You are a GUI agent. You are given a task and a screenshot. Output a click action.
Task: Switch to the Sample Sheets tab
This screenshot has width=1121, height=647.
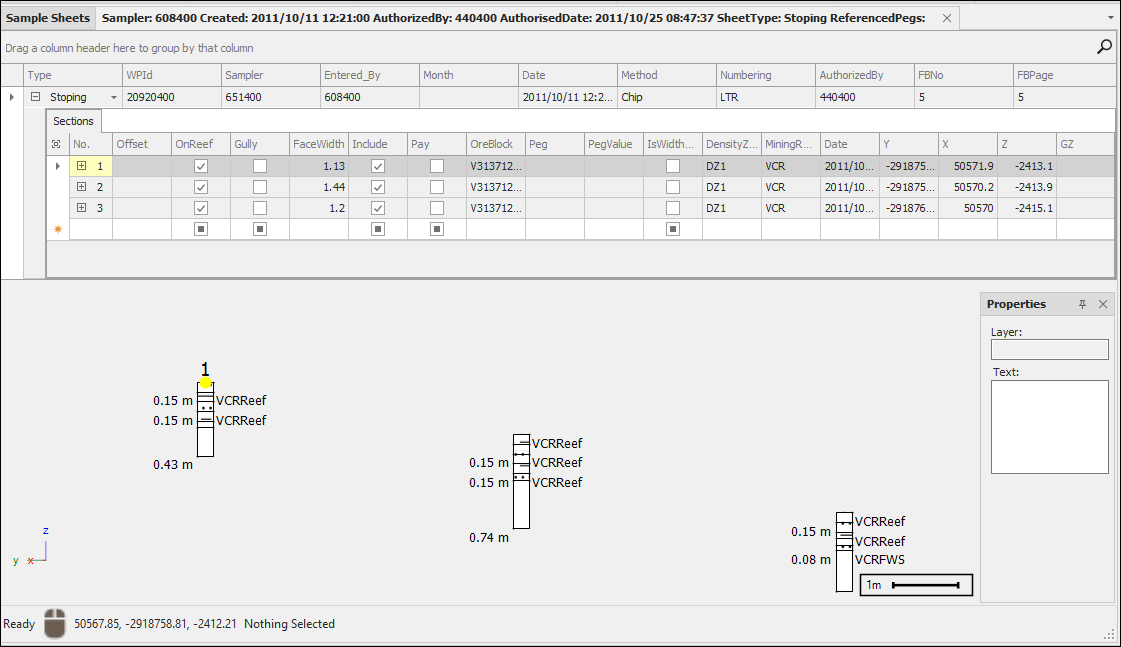tap(48, 18)
